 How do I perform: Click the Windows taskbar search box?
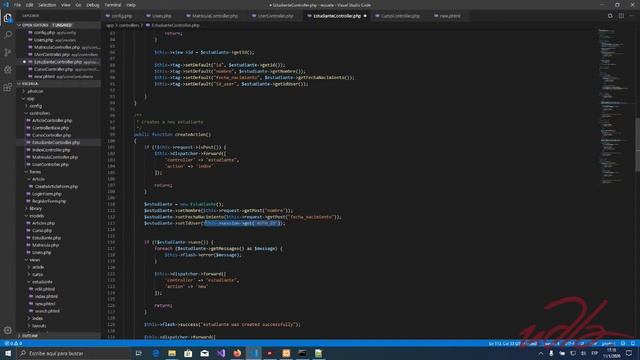(73, 353)
